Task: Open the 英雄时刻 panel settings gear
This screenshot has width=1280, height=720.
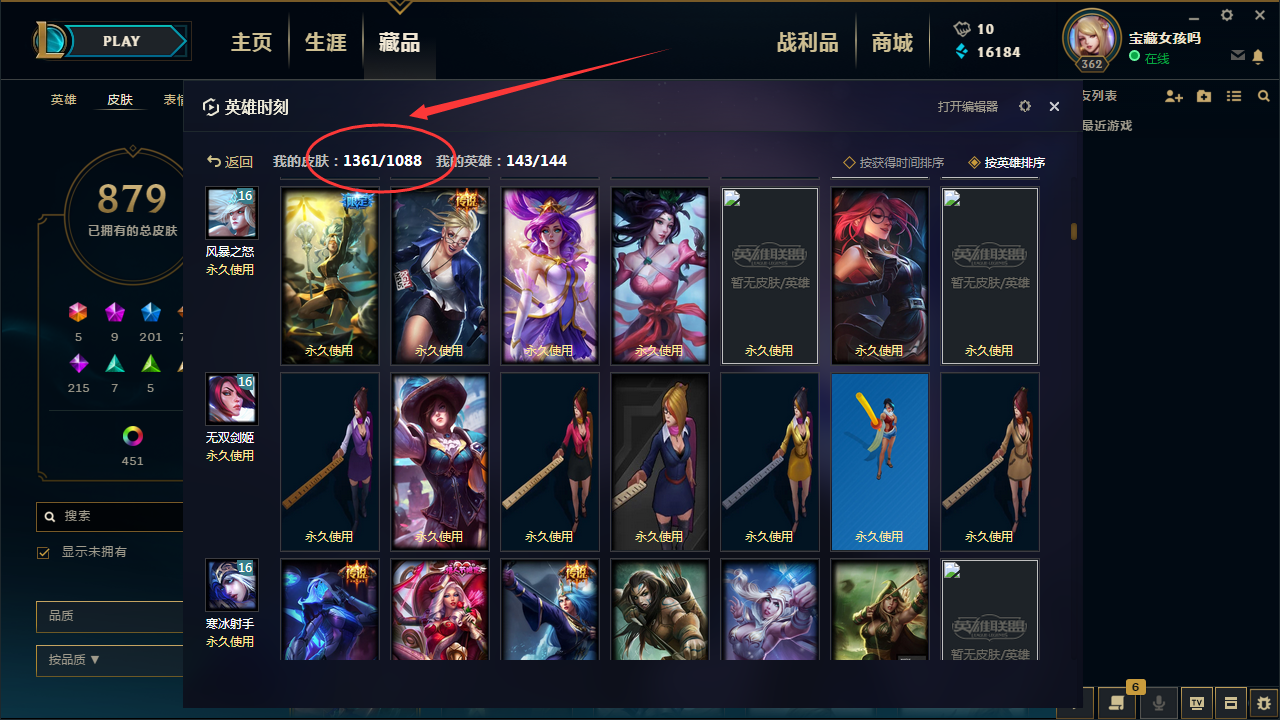Action: click(x=1025, y=106)
